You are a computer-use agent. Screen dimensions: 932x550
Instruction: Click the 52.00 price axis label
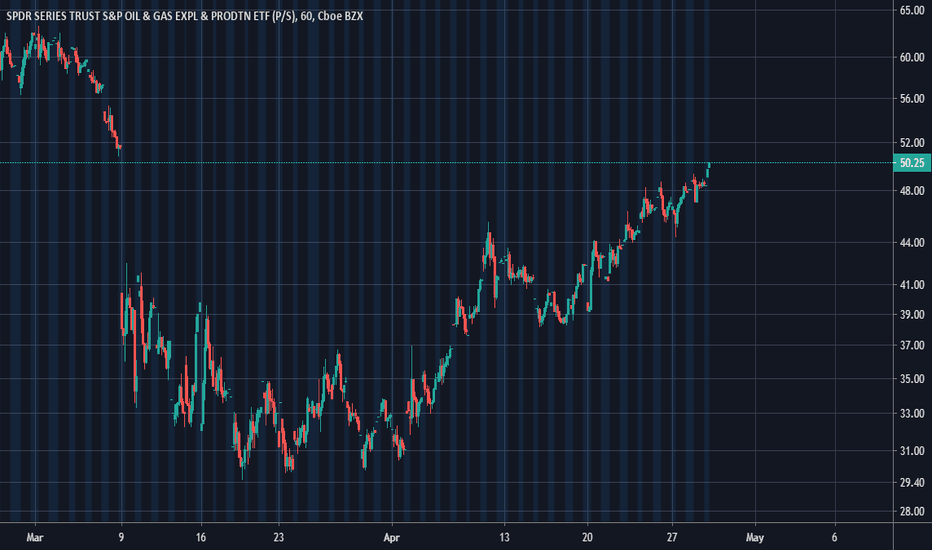point(912,143)
